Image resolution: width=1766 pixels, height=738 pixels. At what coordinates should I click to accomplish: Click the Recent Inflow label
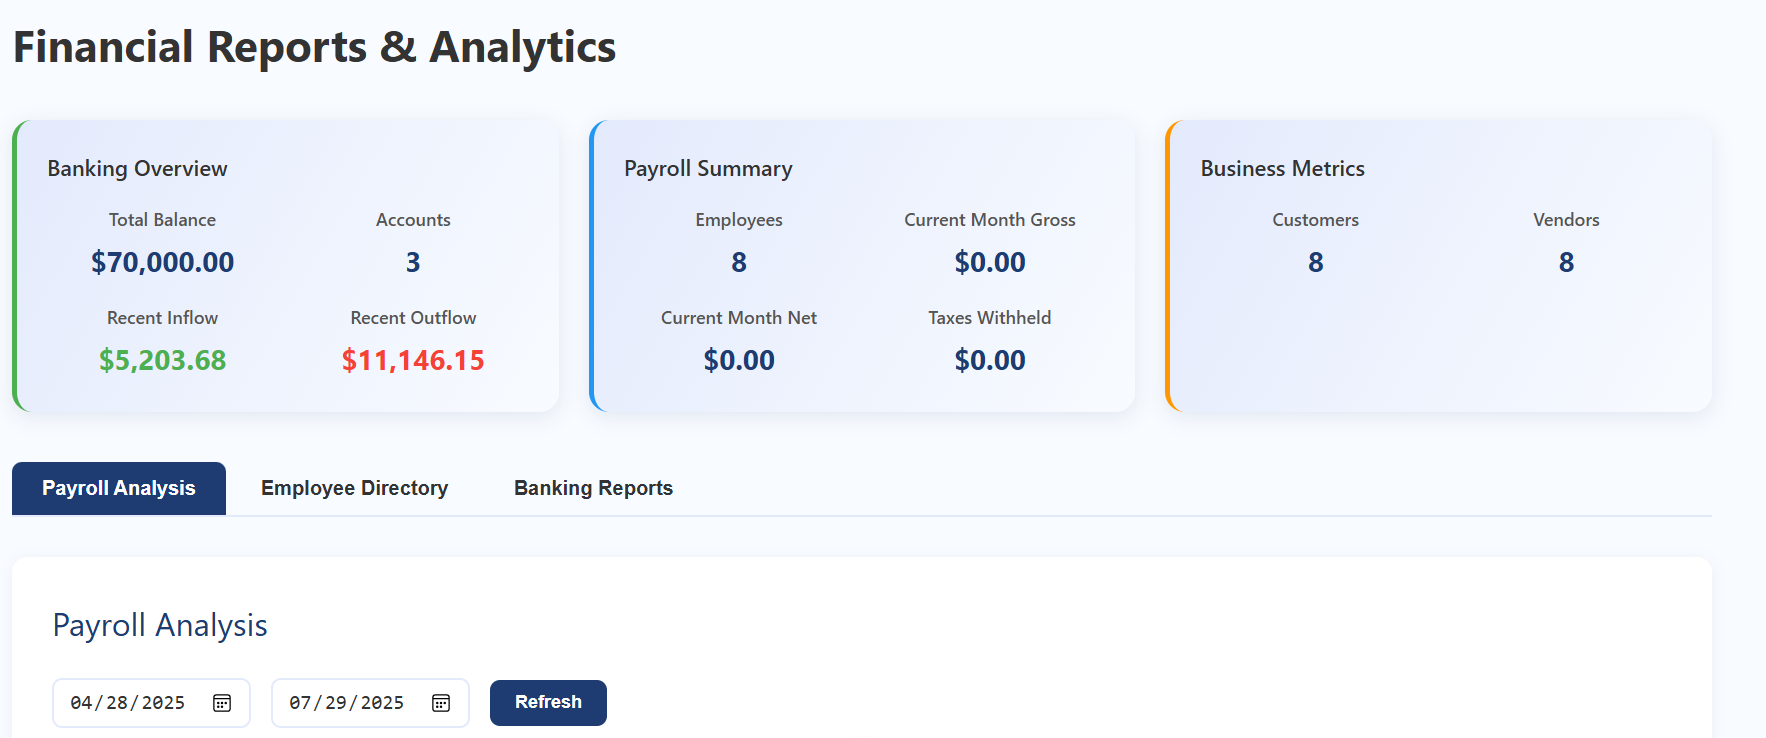coord(162,318)
